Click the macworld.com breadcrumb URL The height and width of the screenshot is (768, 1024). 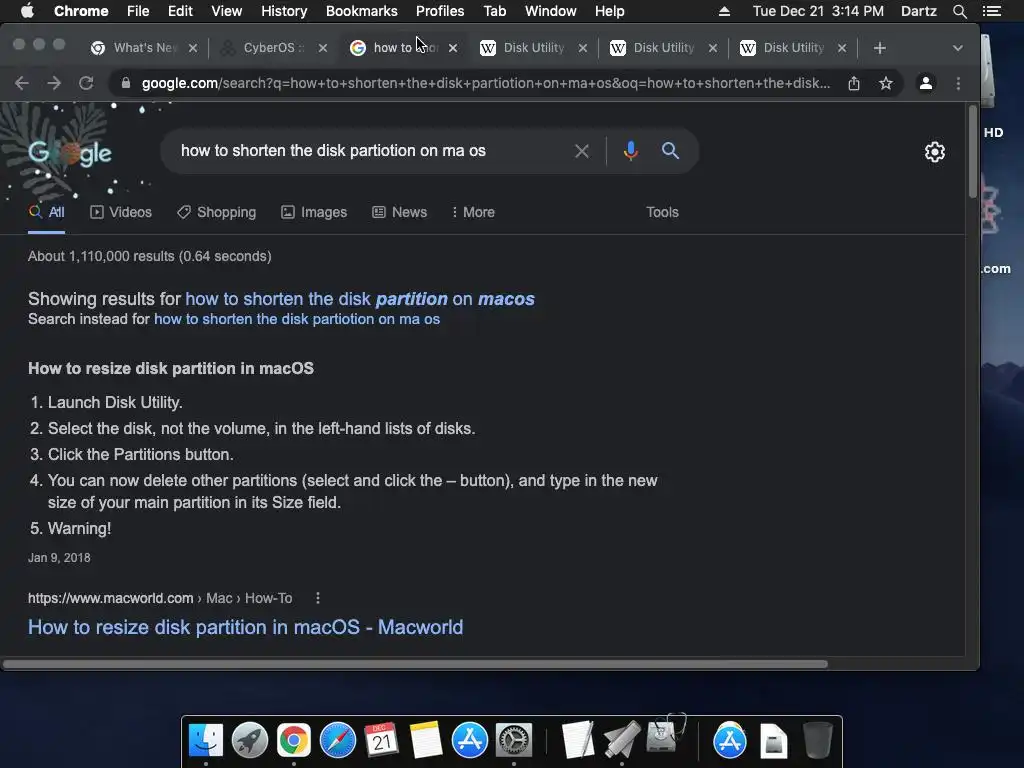click(x=160, y=598)
